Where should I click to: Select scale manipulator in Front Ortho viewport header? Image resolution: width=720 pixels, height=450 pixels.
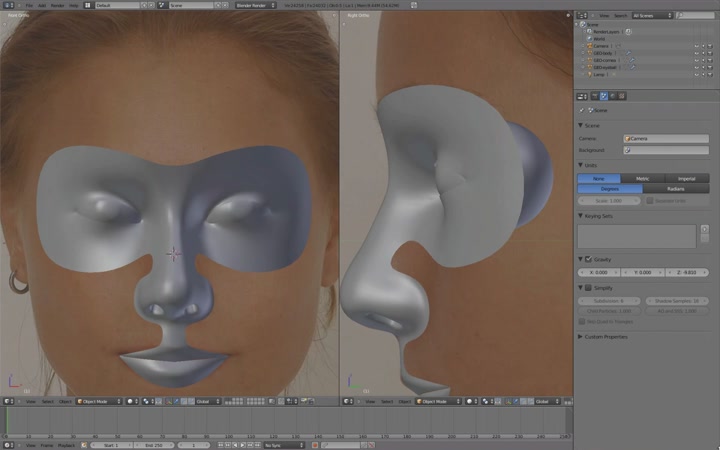pos(191,401)
